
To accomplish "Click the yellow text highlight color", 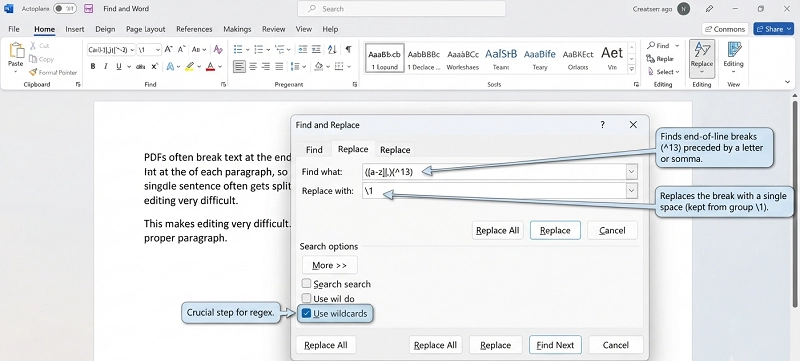I will tap(190, 66).
